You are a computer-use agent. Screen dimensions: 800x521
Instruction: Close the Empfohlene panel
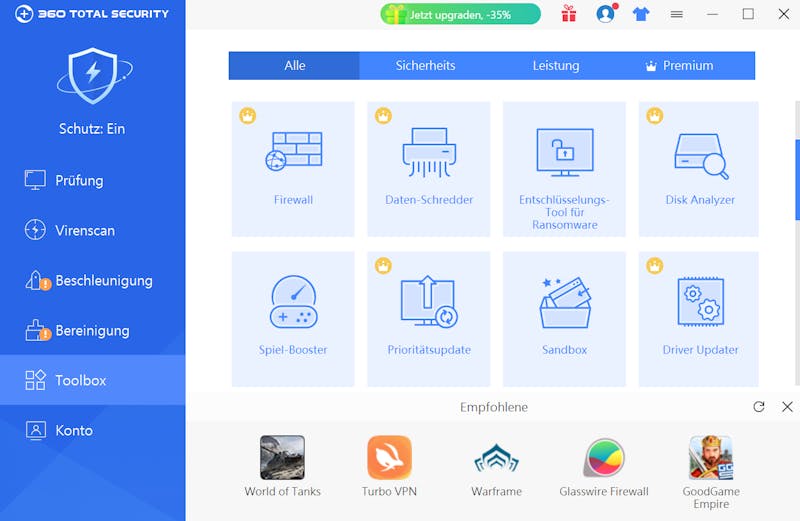click(787, 407)
